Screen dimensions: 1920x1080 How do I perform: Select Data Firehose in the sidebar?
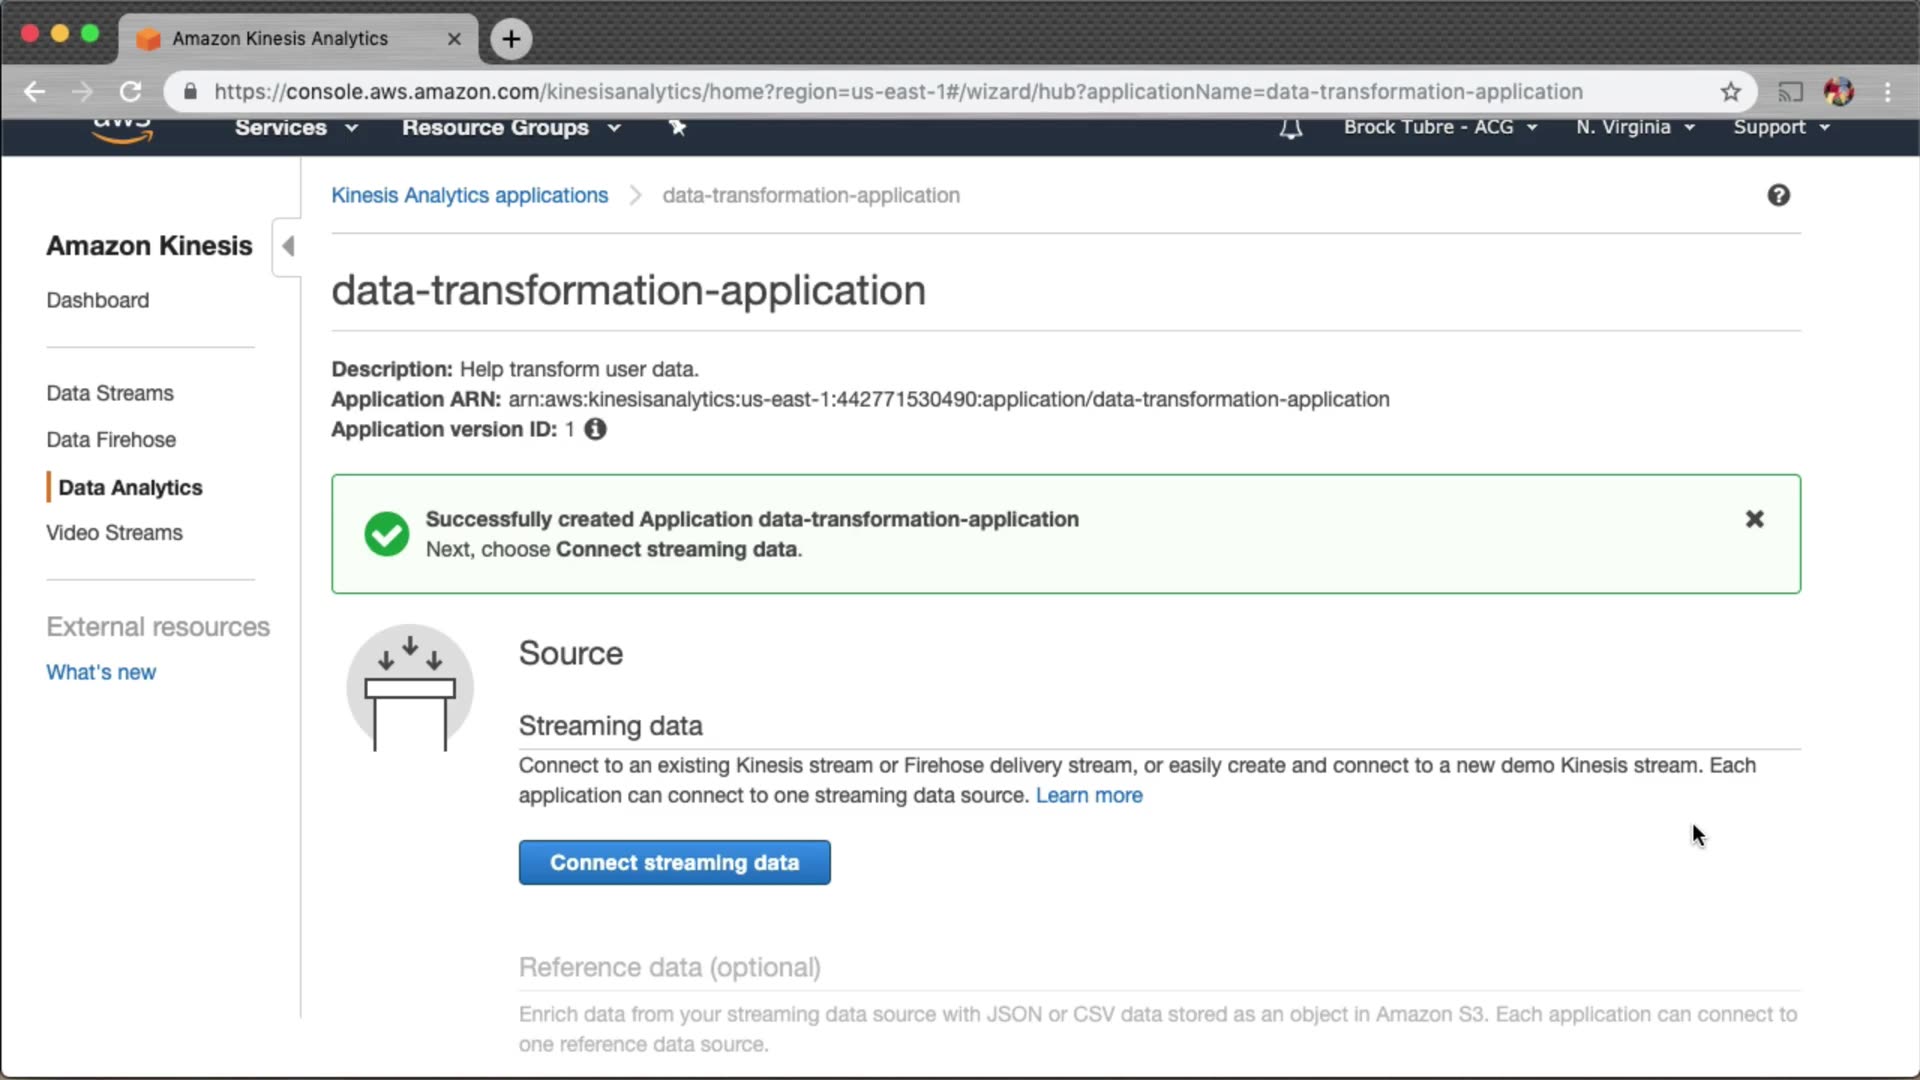tap(111, 440)
